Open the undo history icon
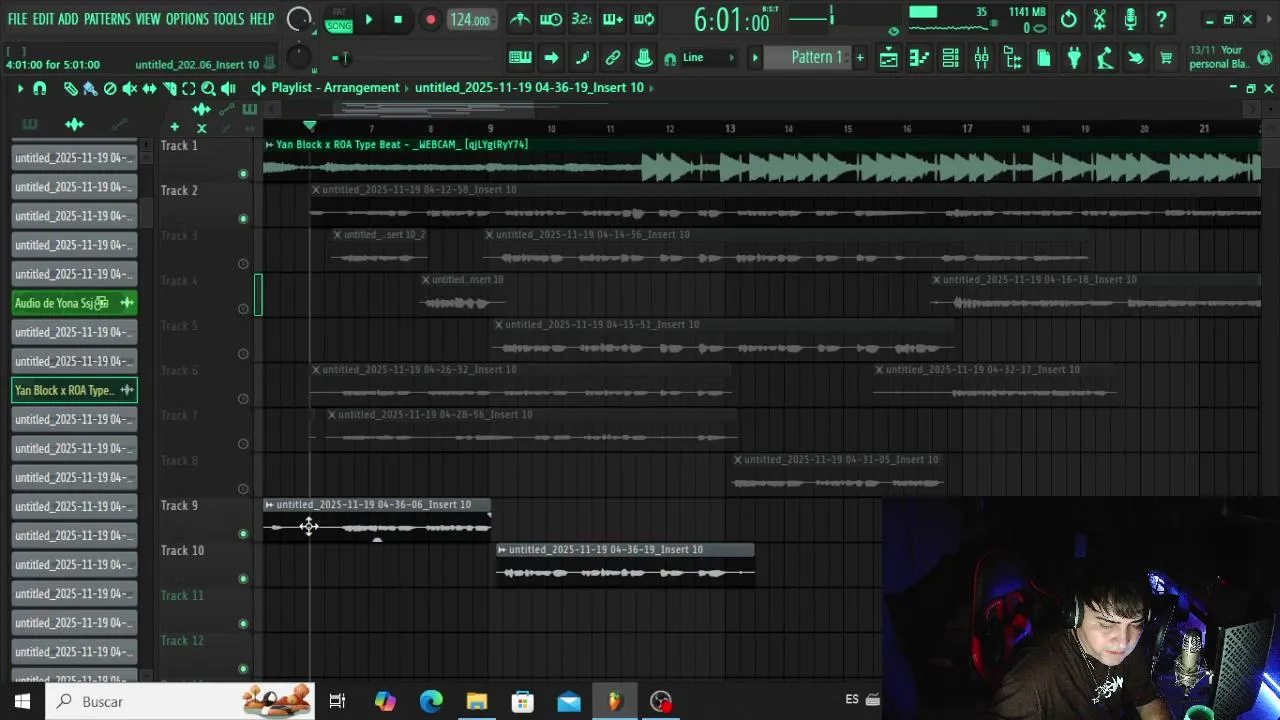Viewport: 1280px width, 720px height. point(1069,19)
